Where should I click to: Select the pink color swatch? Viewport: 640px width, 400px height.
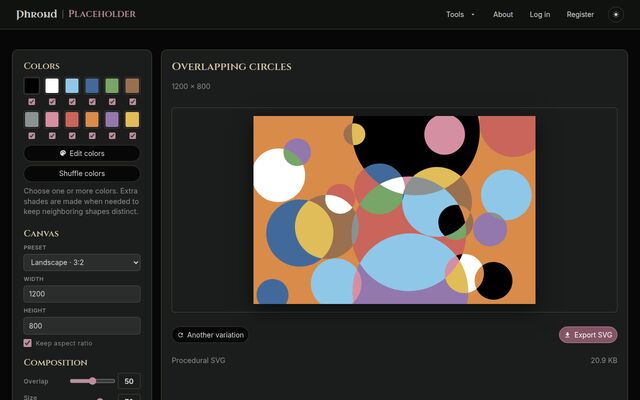click(x=52, y=120)
